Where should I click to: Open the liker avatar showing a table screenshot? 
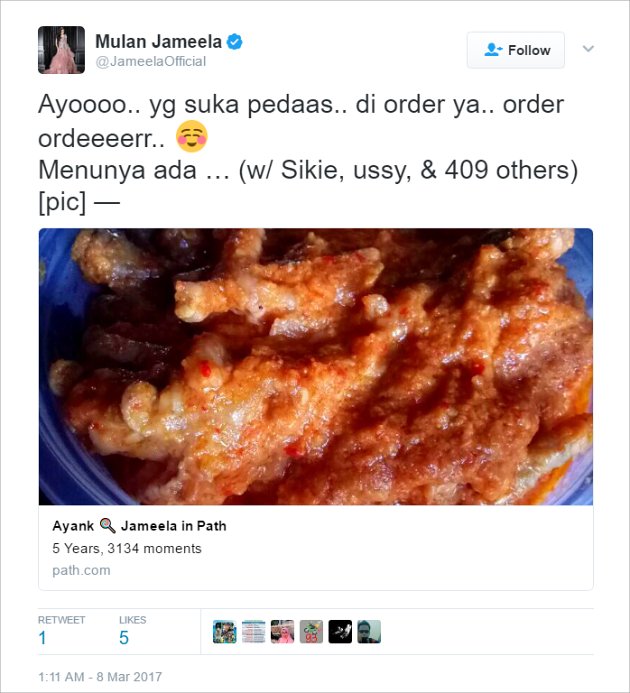(x=253, y=632)
